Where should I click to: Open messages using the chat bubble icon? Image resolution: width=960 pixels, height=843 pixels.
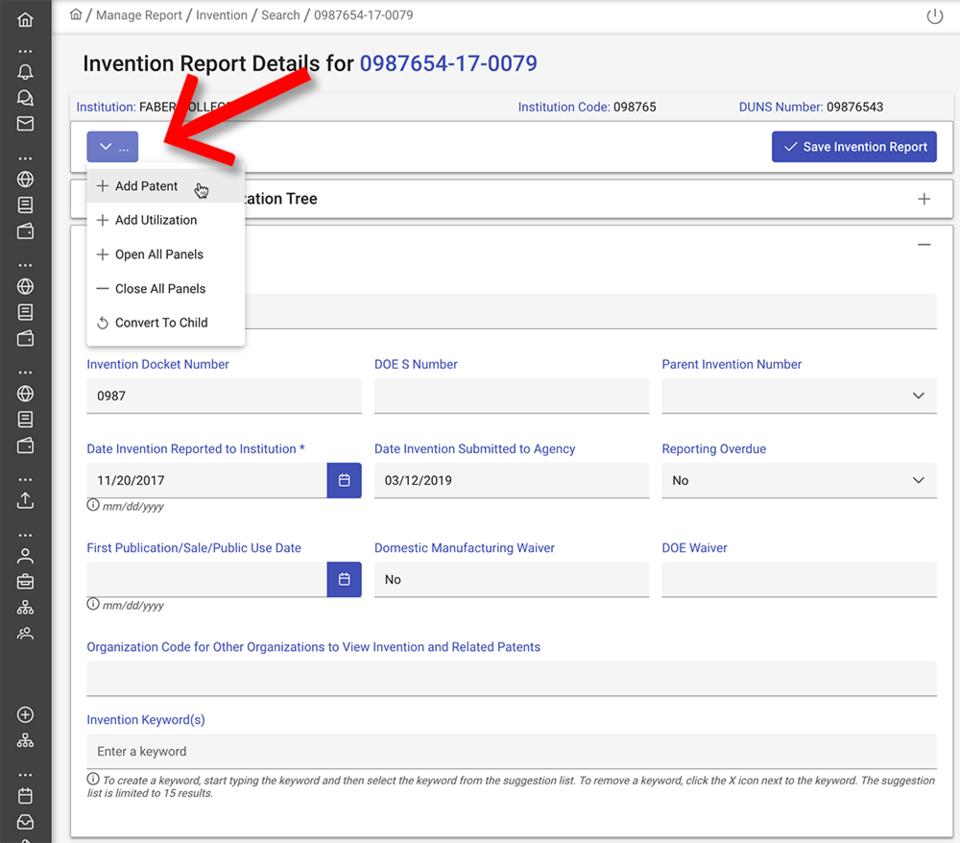pyautogui.click(x=25, y=97)
